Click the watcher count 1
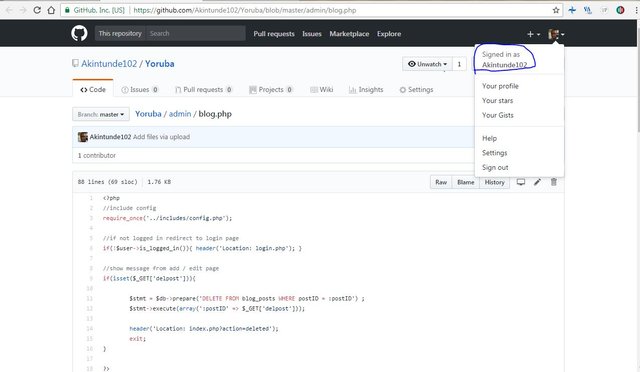 click(459, 64)
